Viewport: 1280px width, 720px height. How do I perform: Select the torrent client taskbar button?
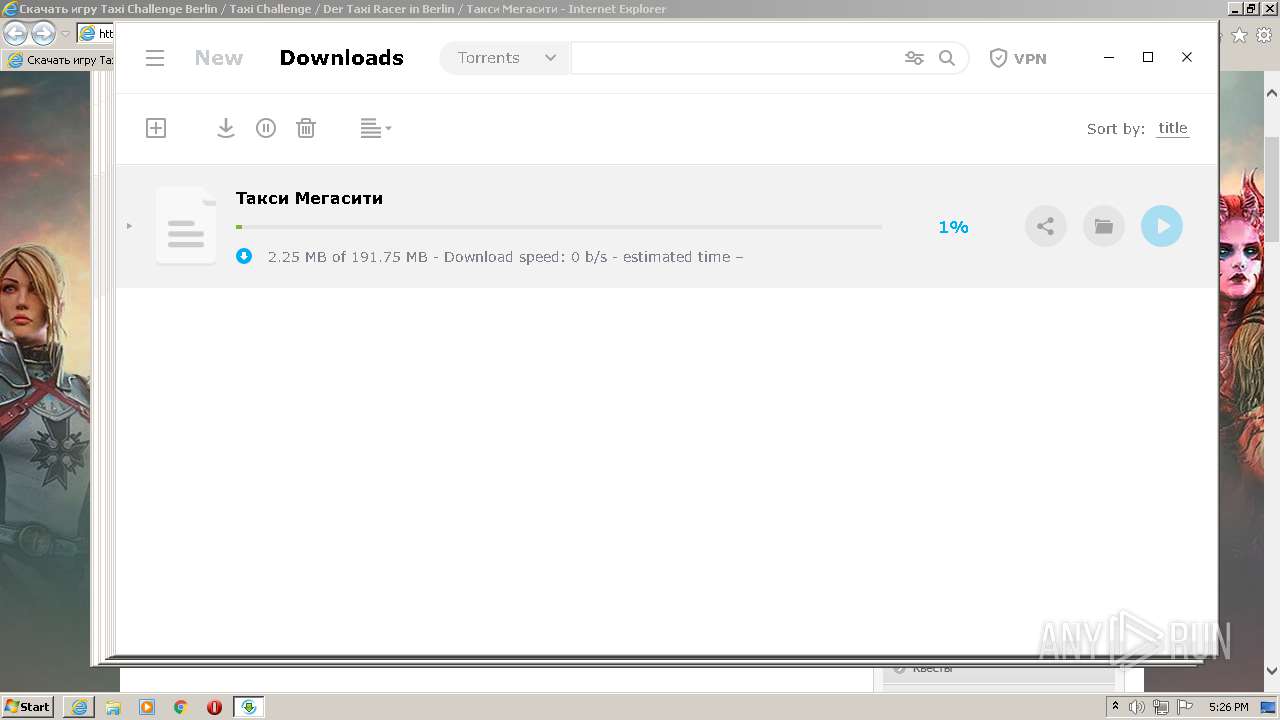(x=249, y=707)
